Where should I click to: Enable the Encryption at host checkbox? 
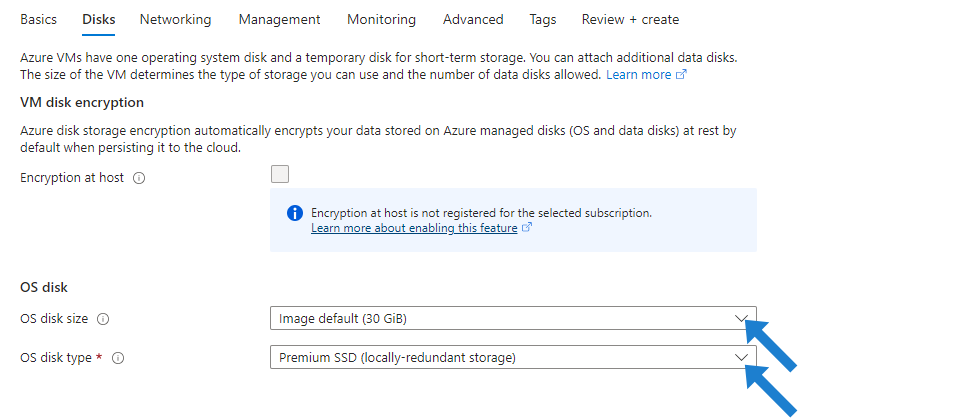click(280, 175)
